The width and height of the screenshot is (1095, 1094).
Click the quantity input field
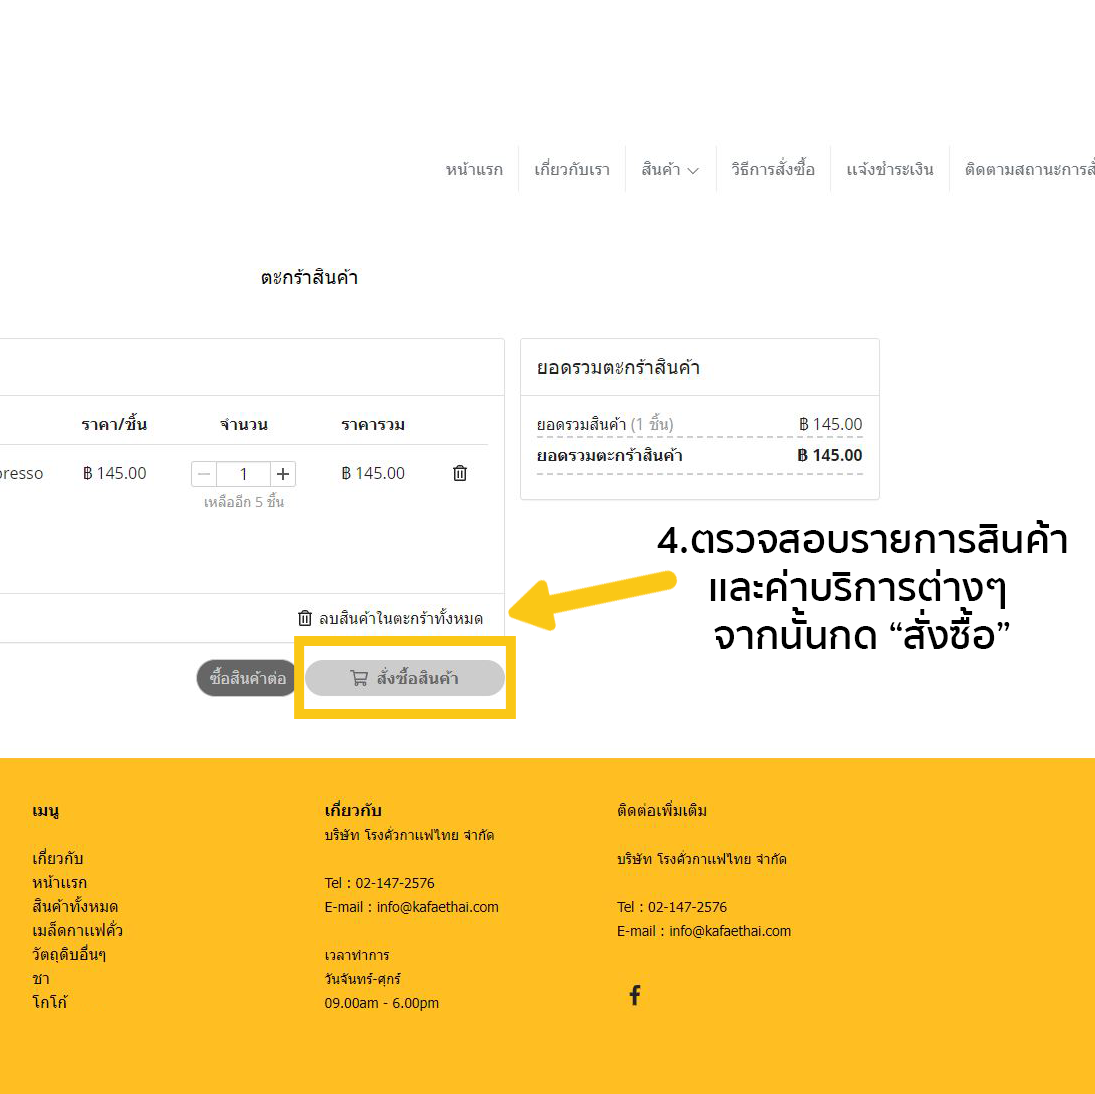(243, 474)
